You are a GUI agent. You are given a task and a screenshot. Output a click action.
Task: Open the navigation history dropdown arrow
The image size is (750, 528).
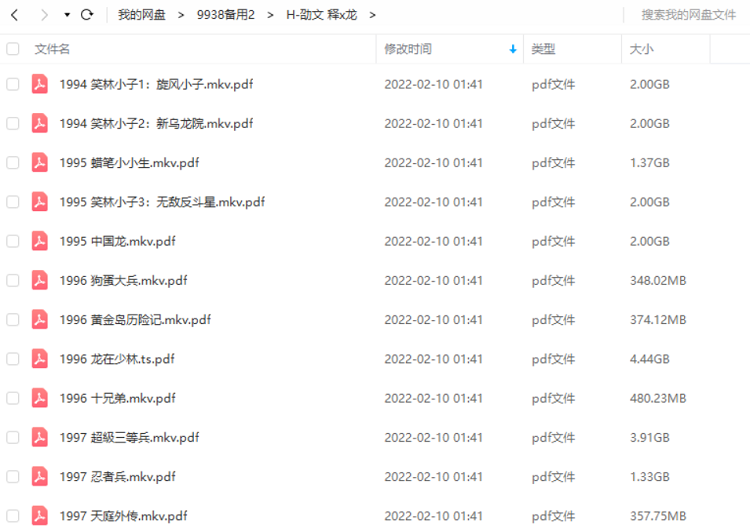[x=67, y=15]
